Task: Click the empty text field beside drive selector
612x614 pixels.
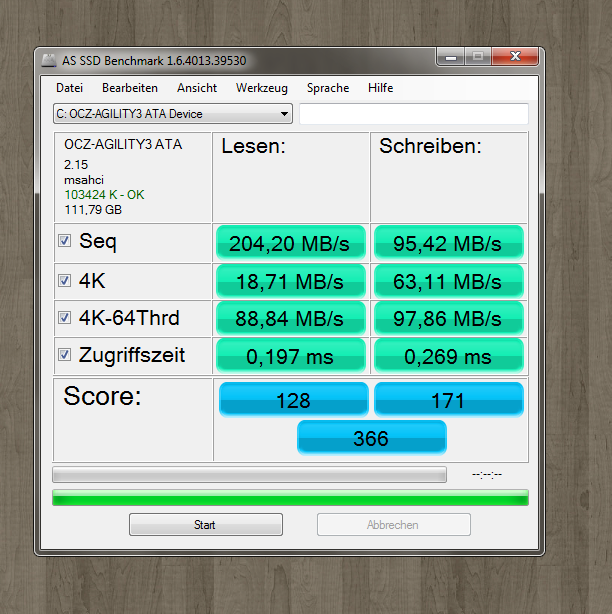Action: (414, 114)
